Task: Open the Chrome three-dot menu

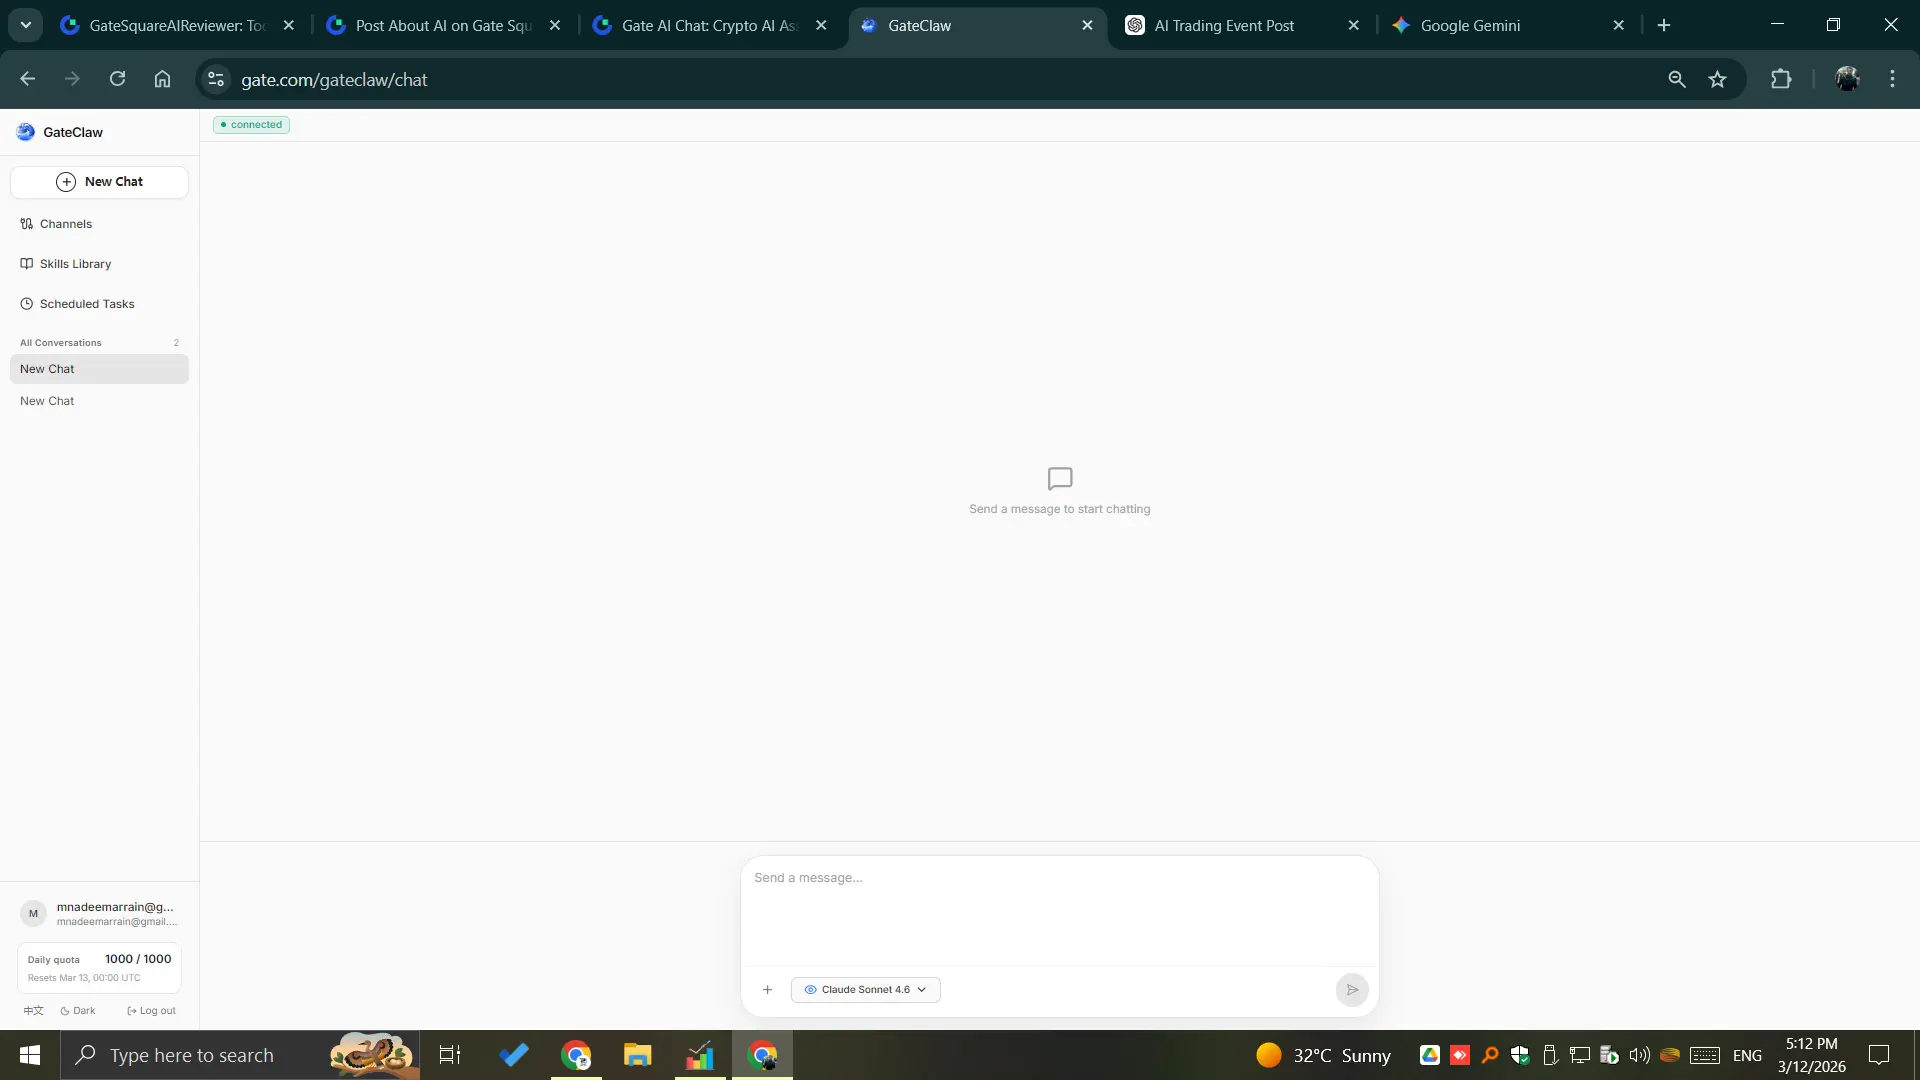Action: click(x=1892, y=80)
